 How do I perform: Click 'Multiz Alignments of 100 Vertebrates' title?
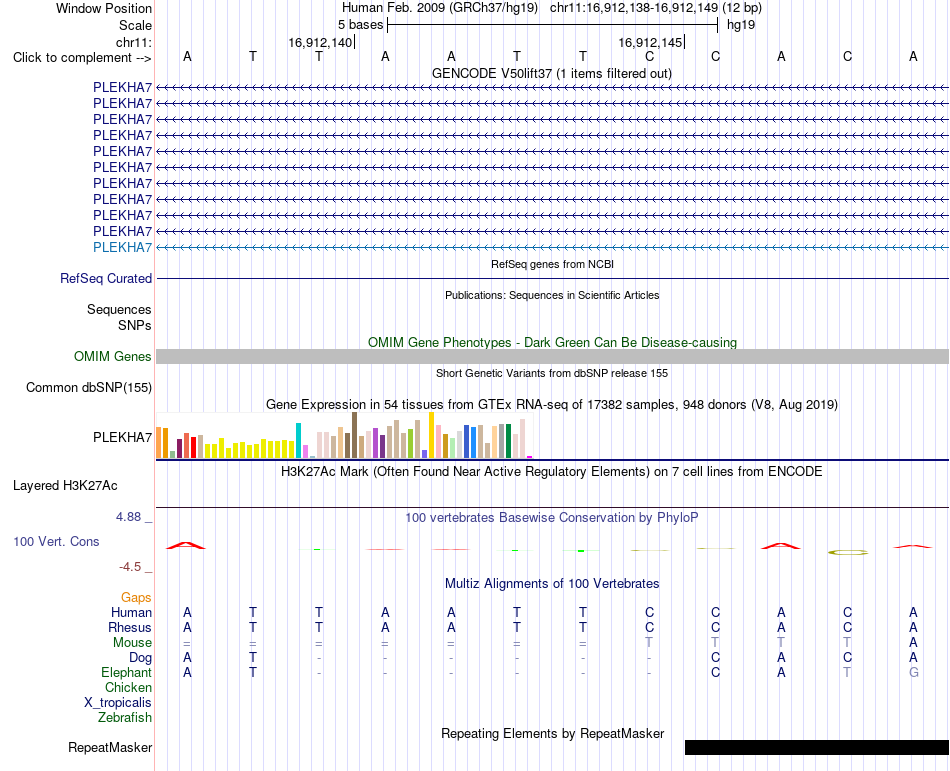pos(552,584)
